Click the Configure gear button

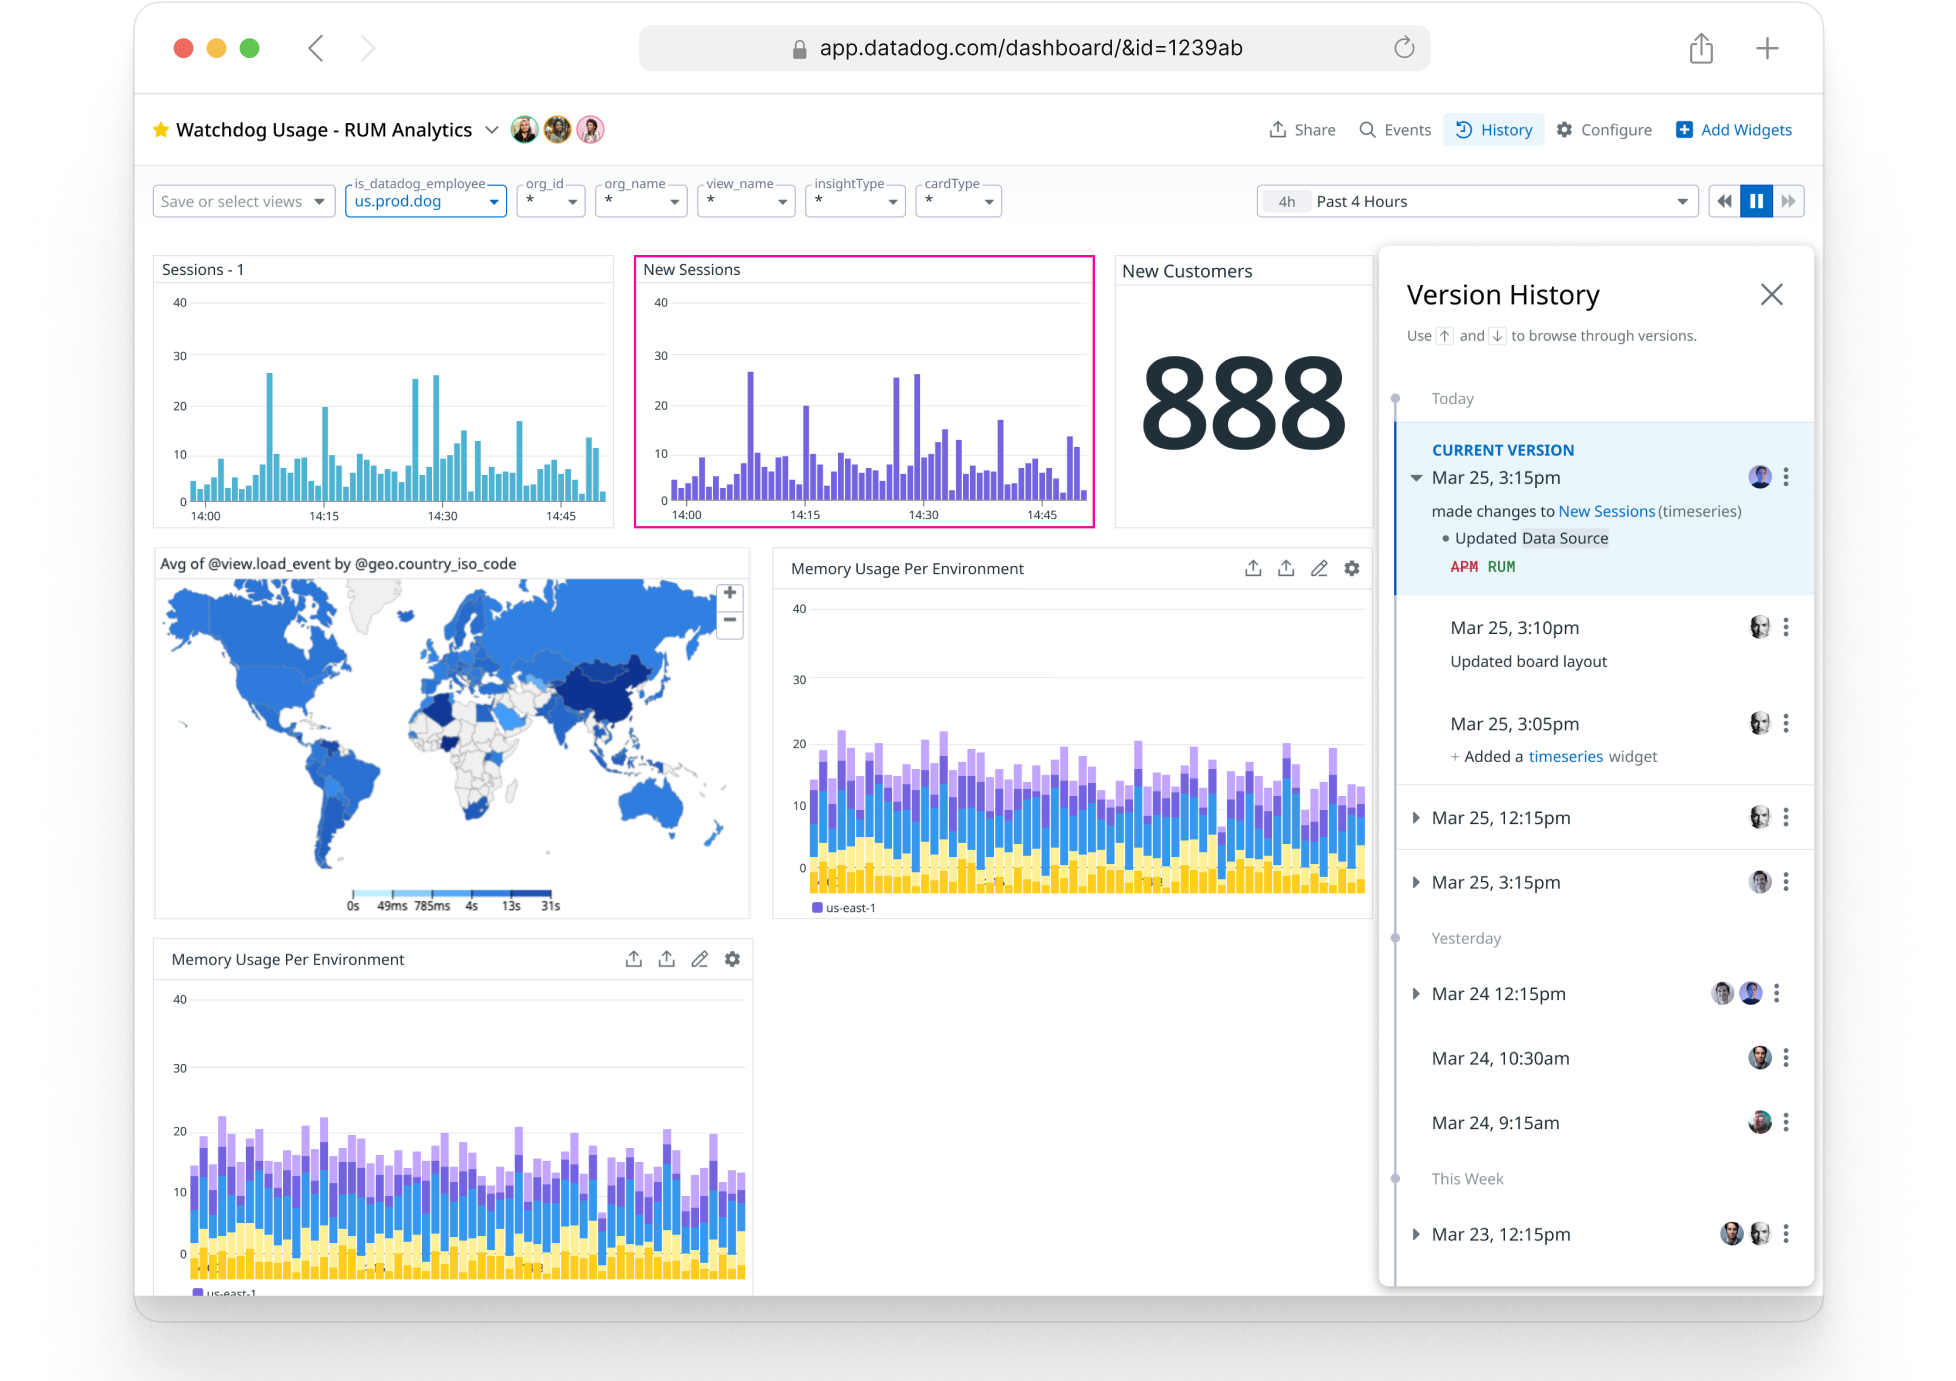pyautogui.click(x=1605, y=130)
